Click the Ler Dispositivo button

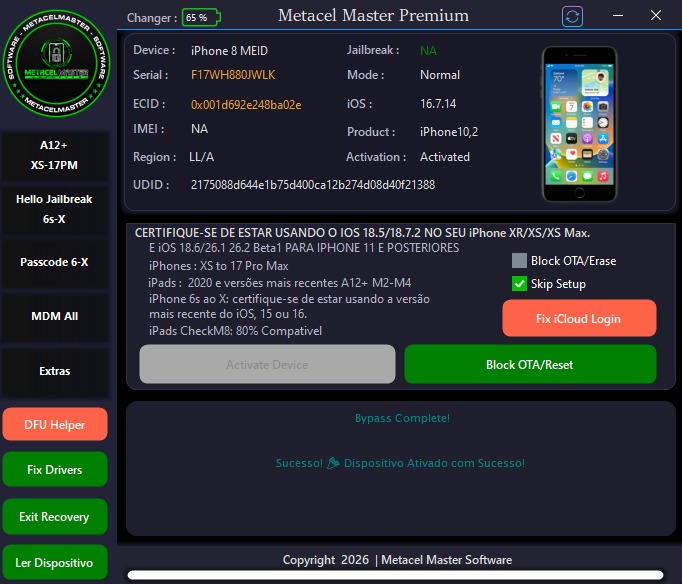pyautogui.click(x=55, y=563)
